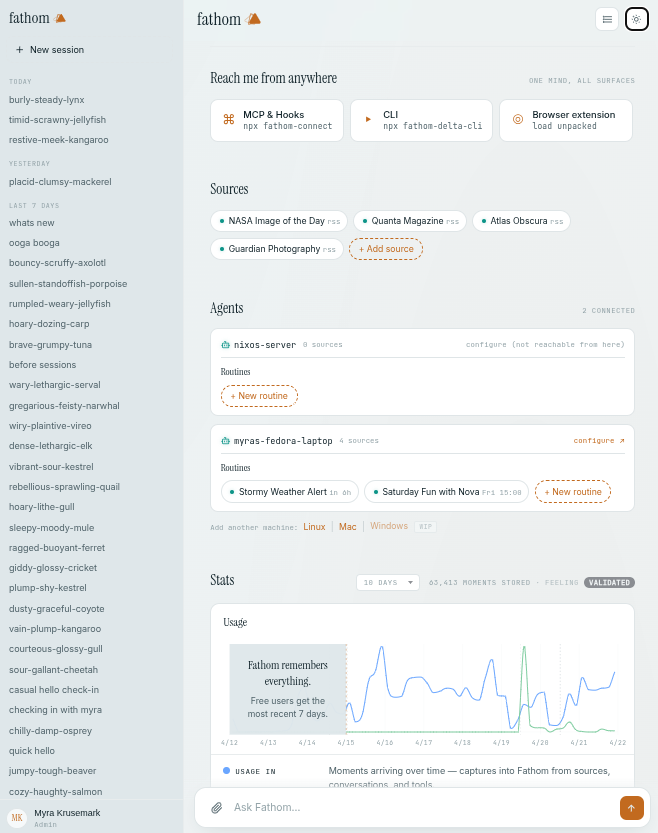Select the NASA Image of the Day source
The width and height of the screenshot is (658, 833).
279,221
